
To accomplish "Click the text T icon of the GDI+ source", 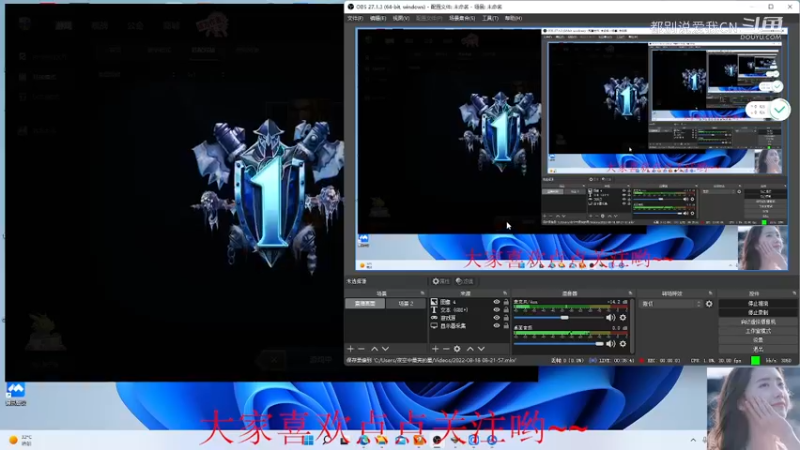I will (434, 310).
